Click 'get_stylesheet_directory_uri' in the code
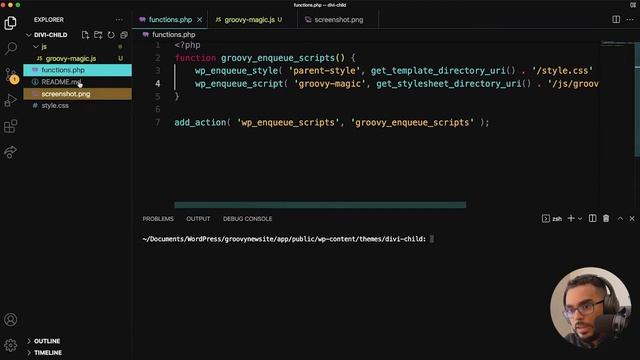The width and height of the screenshot is (640, 360). pos(449,84)
